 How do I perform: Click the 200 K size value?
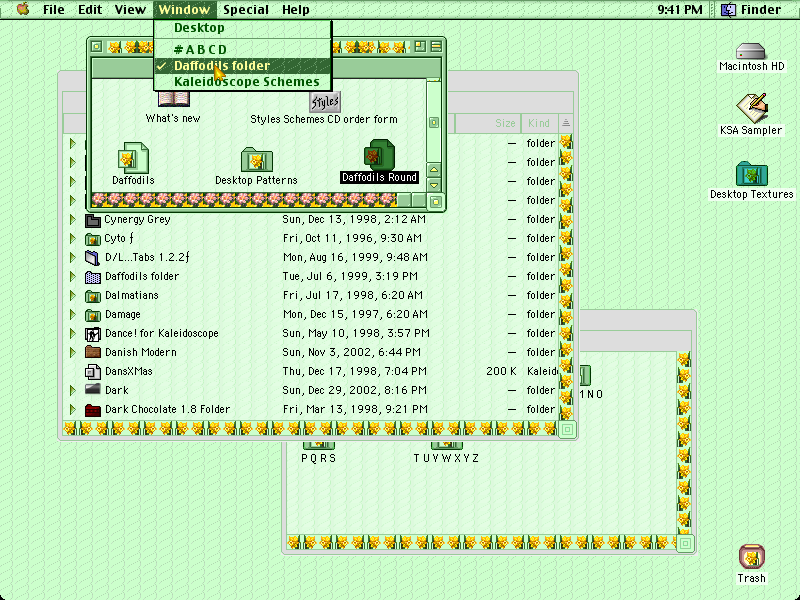501,371
